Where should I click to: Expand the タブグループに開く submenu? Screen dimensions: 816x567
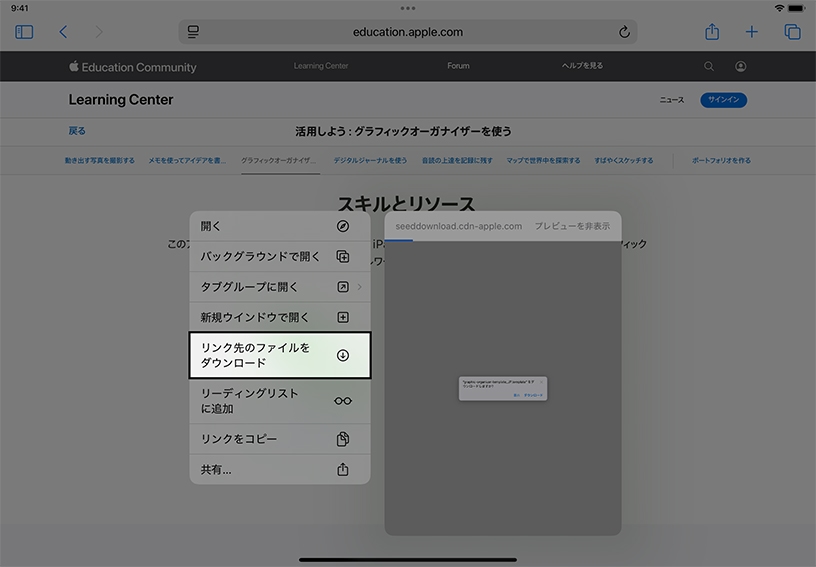point(280,287)
